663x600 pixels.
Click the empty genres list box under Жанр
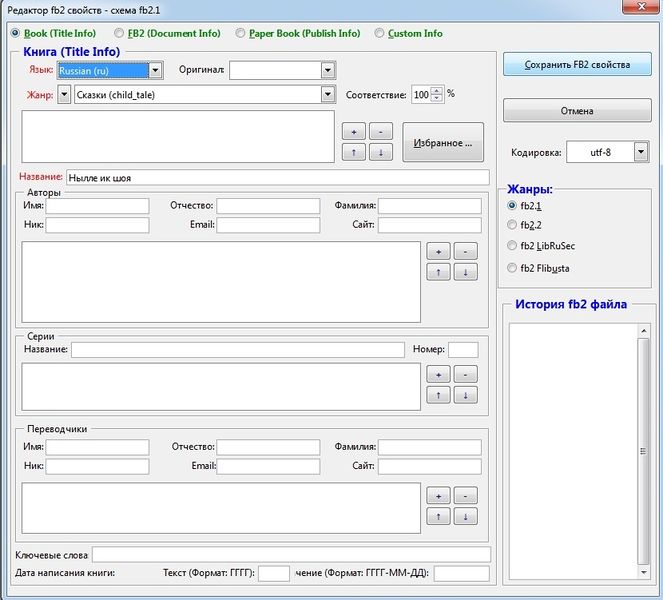coord(178,137)
